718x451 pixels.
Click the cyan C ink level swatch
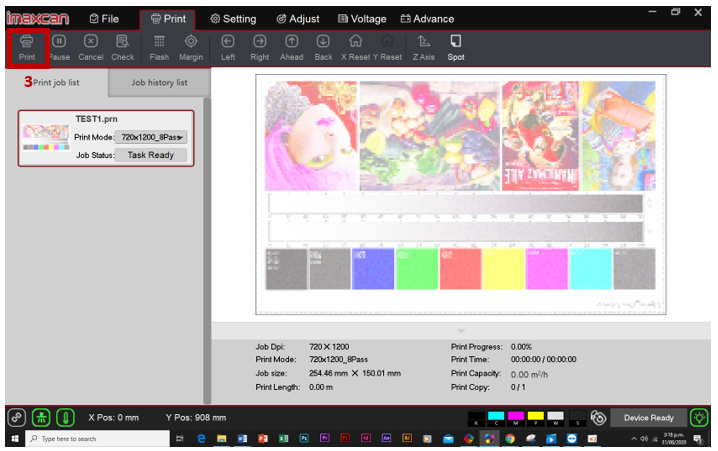tap(496, 418)
